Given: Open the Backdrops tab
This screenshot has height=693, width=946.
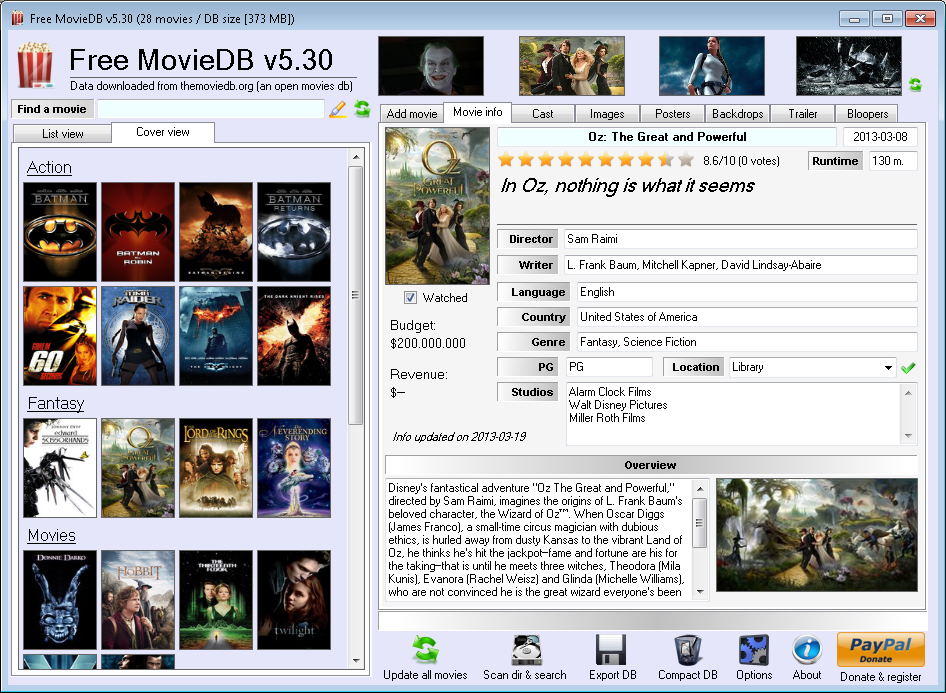Looking at the screenshot, I should 737,113.
